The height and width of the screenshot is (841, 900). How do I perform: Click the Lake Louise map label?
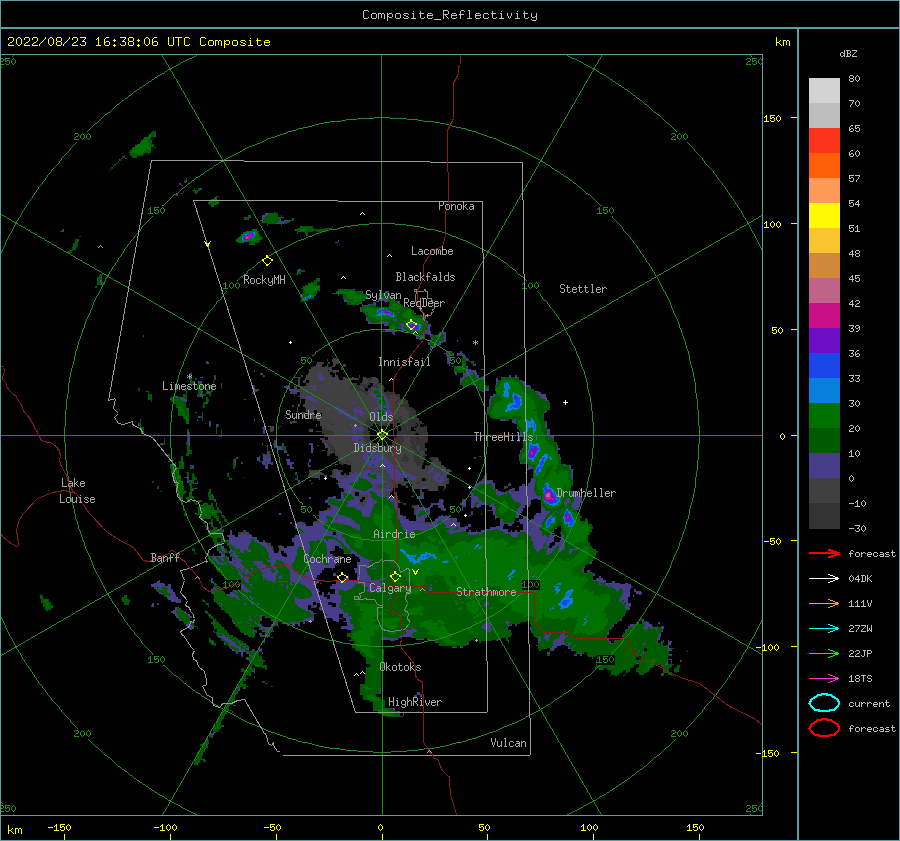pyautogui.click(x=78, y=491)
